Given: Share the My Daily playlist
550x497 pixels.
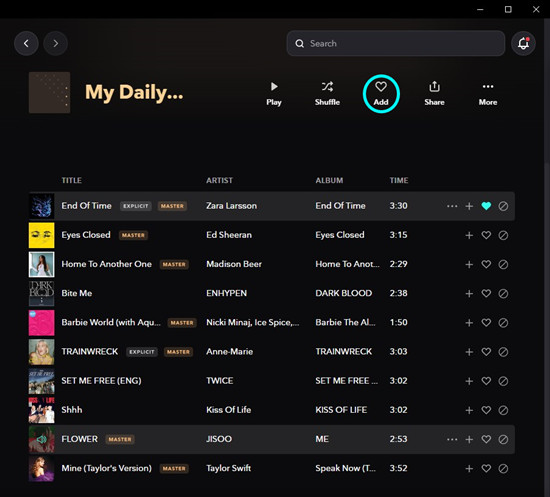Looking at the screenshot, I should click(434, 94).
